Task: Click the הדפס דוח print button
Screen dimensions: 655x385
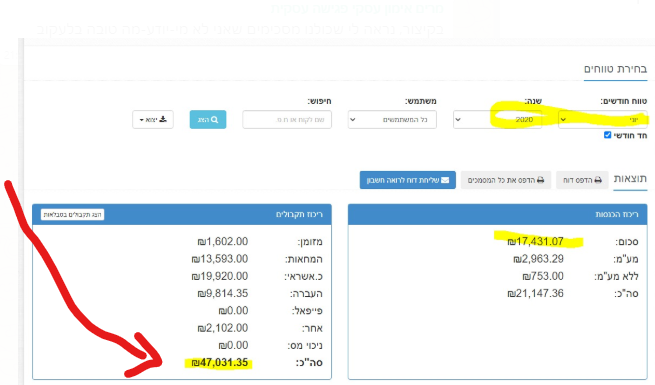Action: click(x=582, y=180)
